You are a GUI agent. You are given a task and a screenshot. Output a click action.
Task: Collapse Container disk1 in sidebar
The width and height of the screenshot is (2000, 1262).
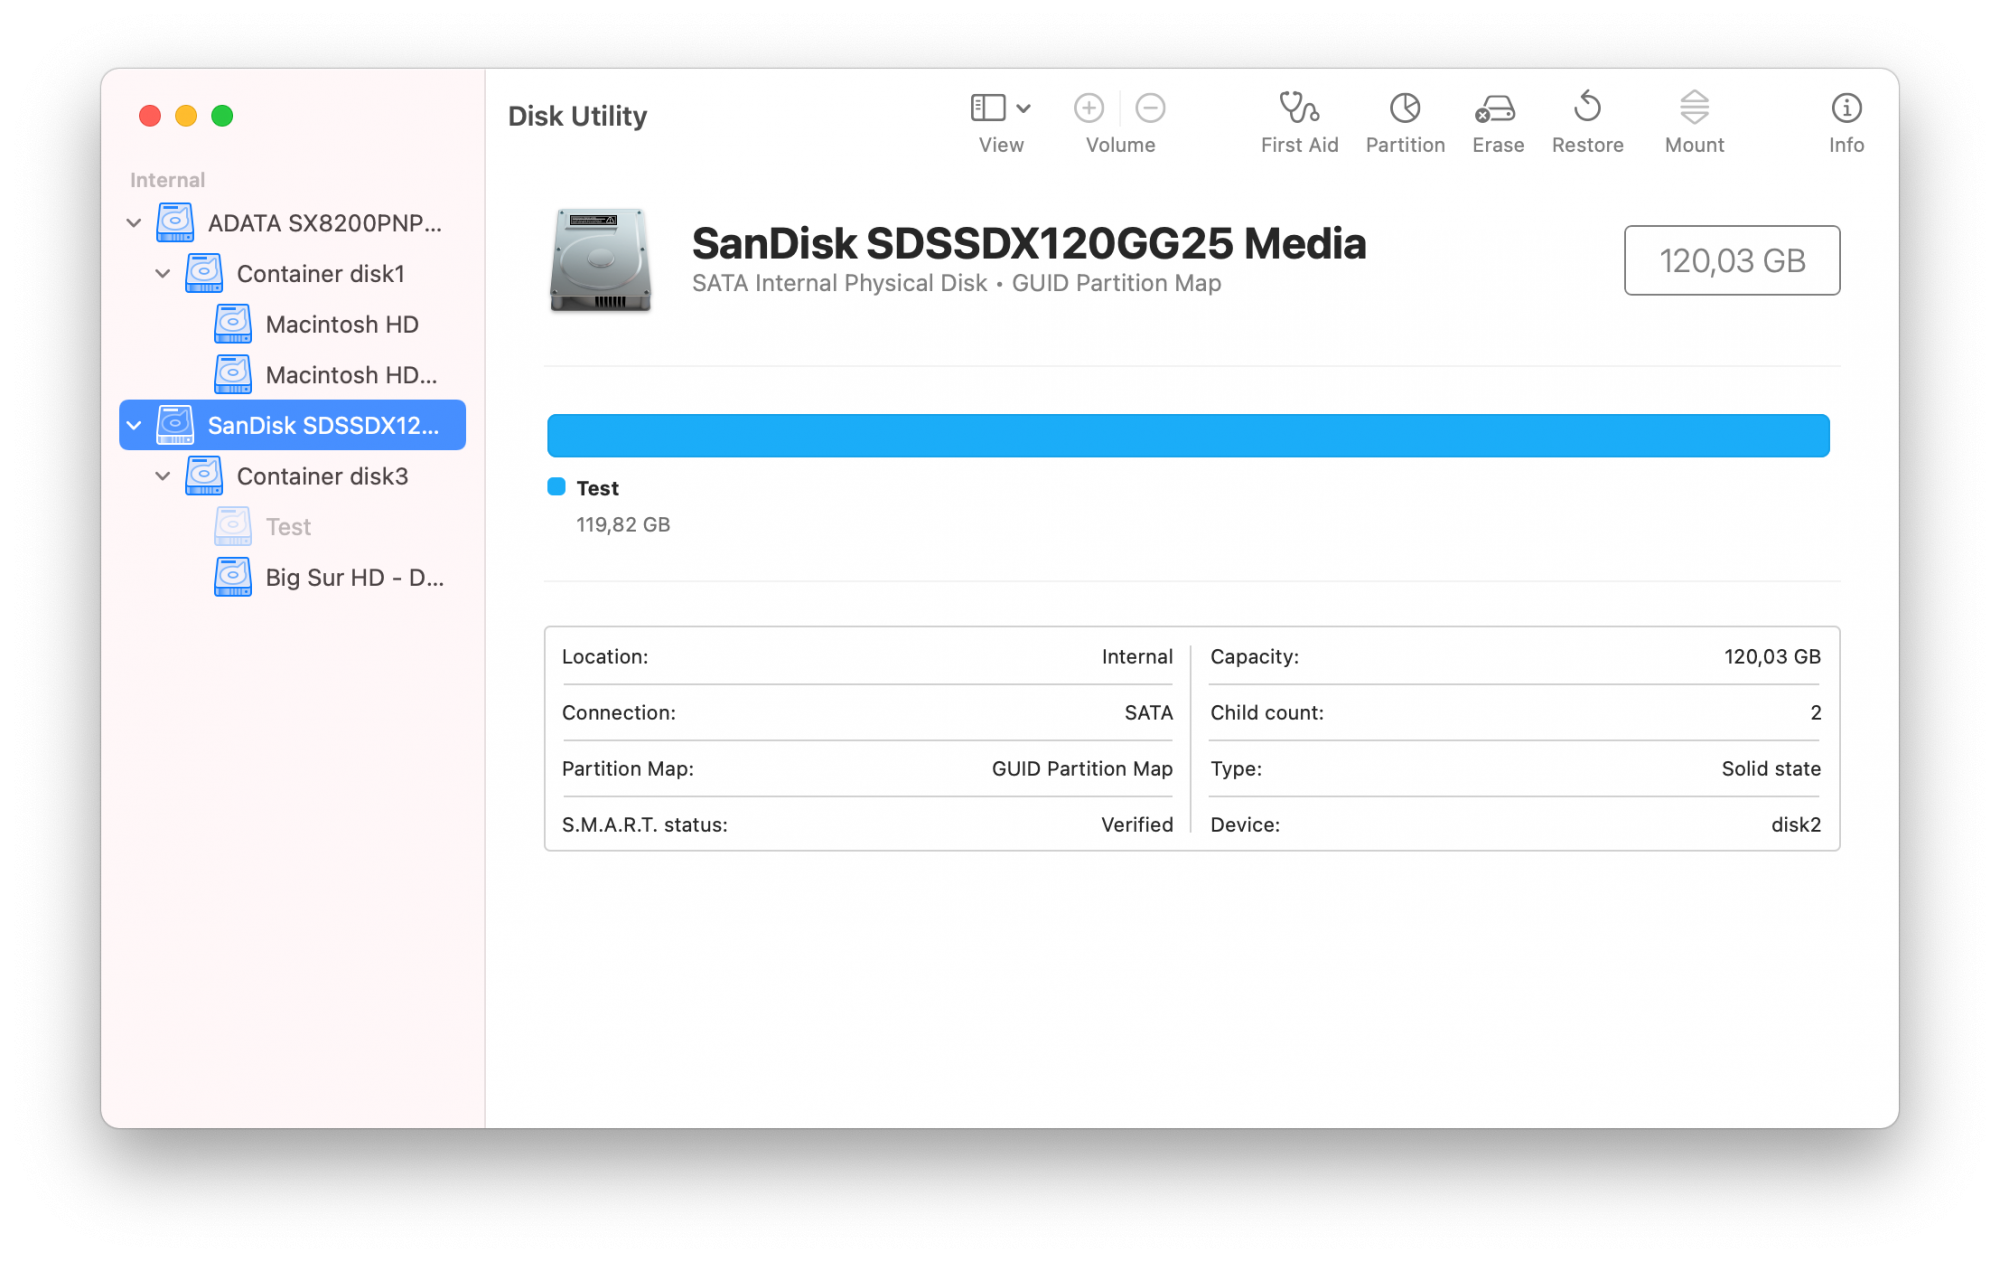click(163, 274)
